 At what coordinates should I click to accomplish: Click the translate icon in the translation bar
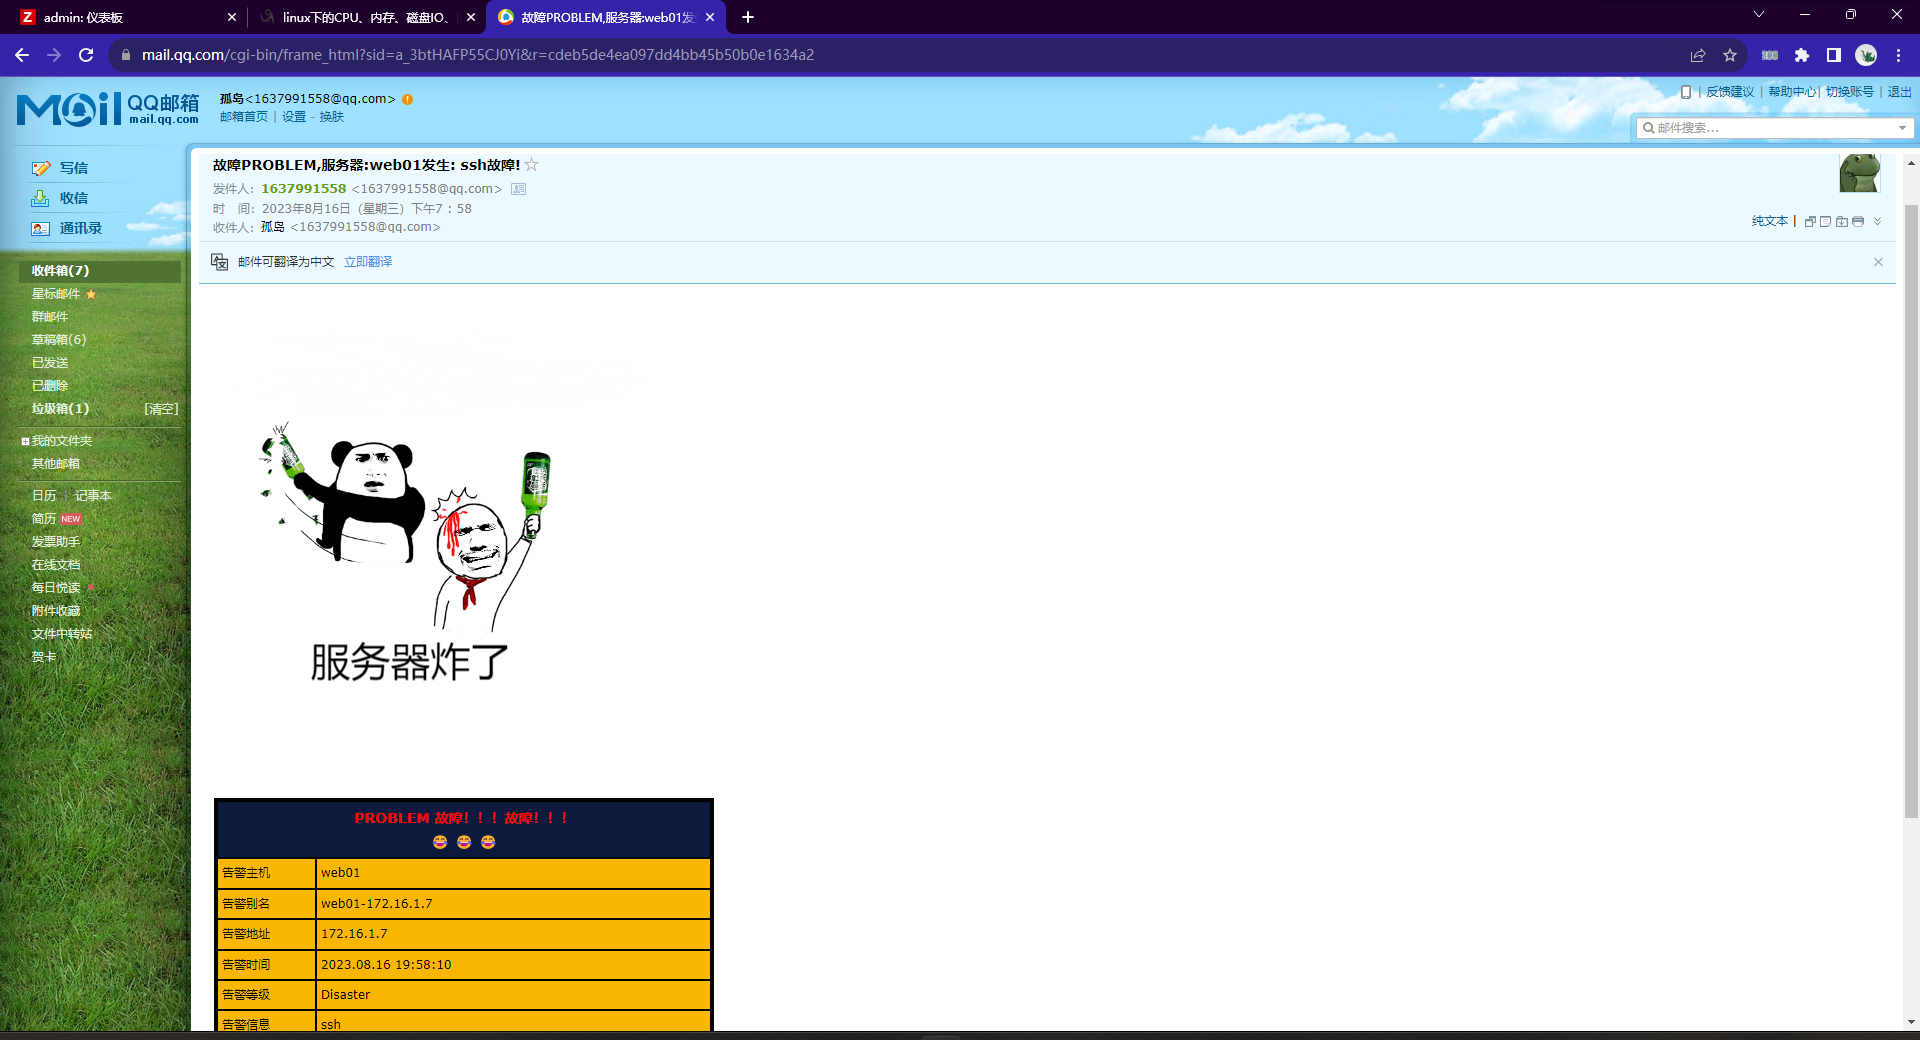(x=220, y=262)
